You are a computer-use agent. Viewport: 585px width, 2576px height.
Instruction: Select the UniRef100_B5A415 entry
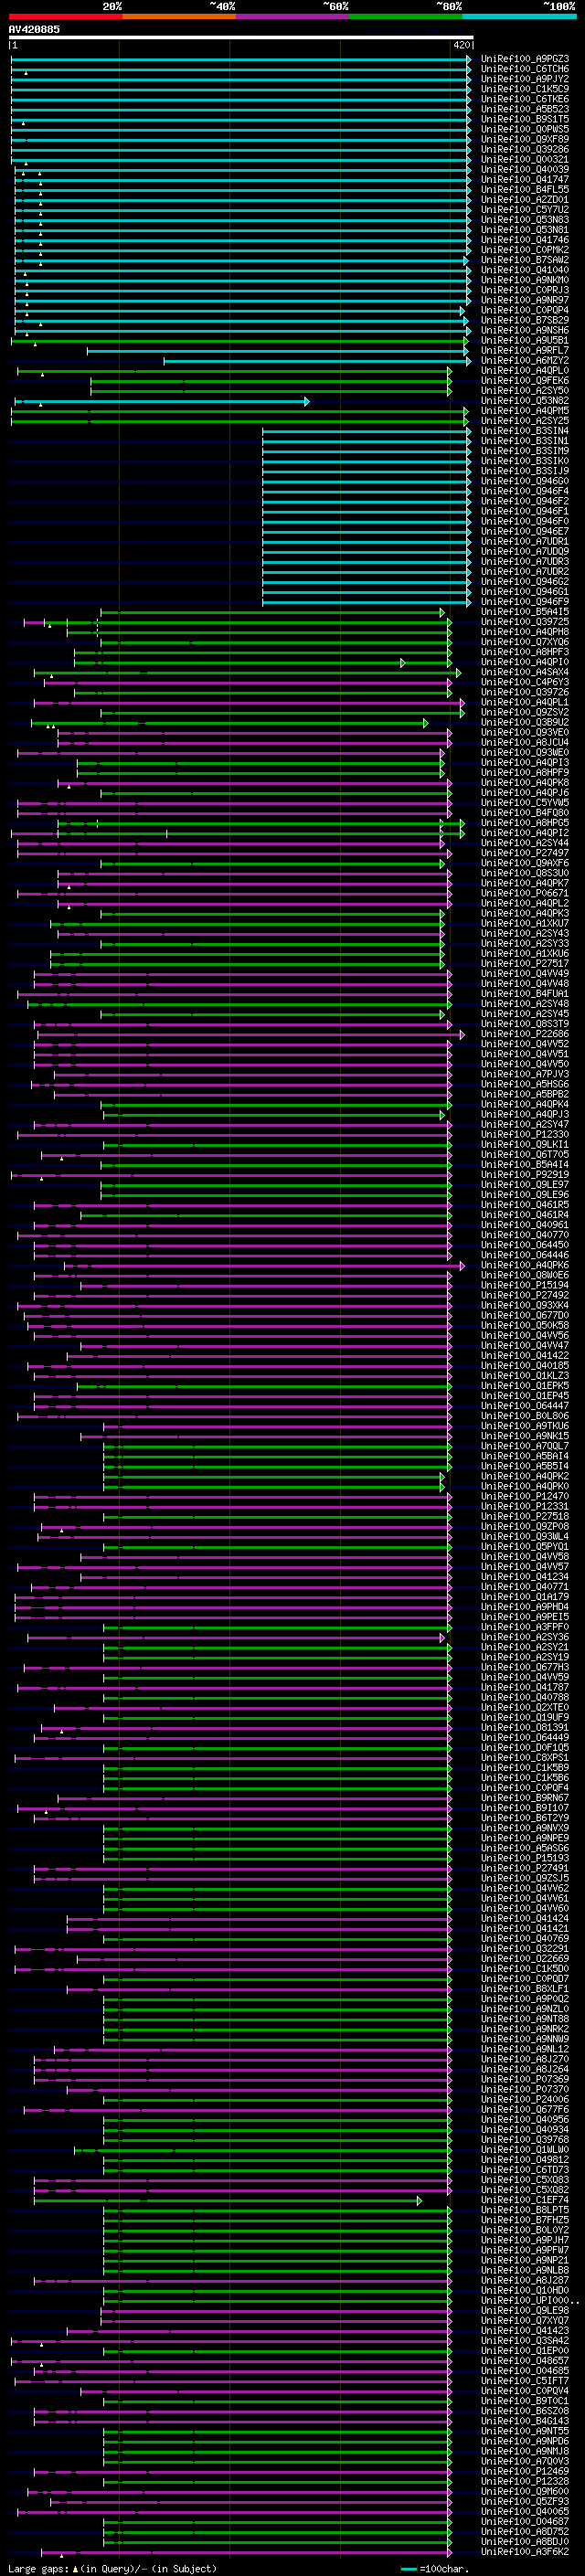point(525,612)
